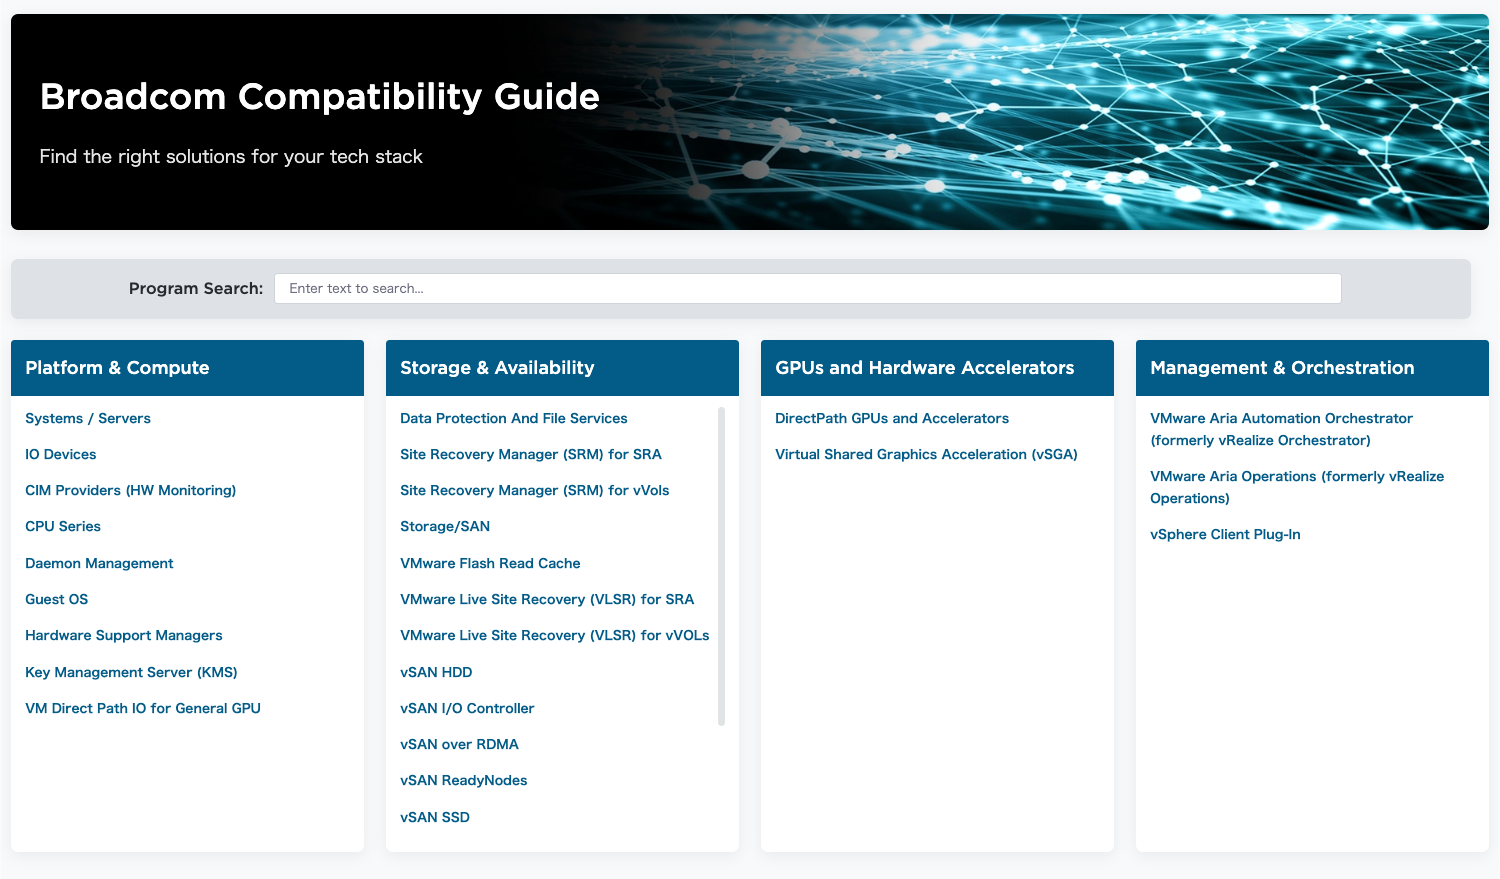Screen dimensions: 1500x879
Task: Open Site Recovery Manager (SRM) for SRA
Action: pos(531,454)
